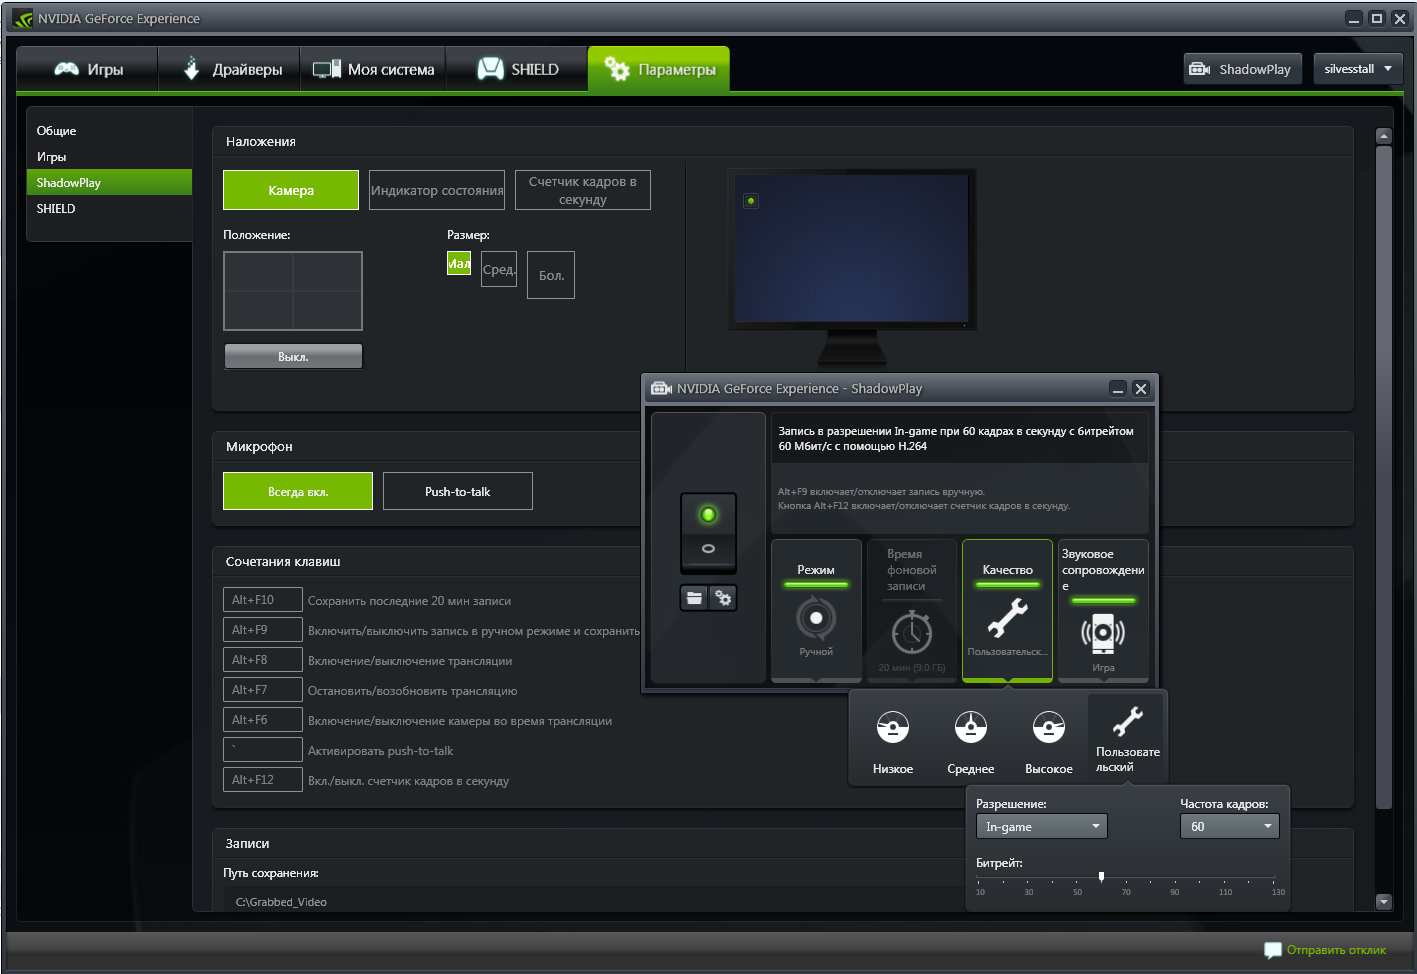Edit the Alt+F6 hotkey field
The height and width of the screenshot is (974, 1417).
pos(263,720)
